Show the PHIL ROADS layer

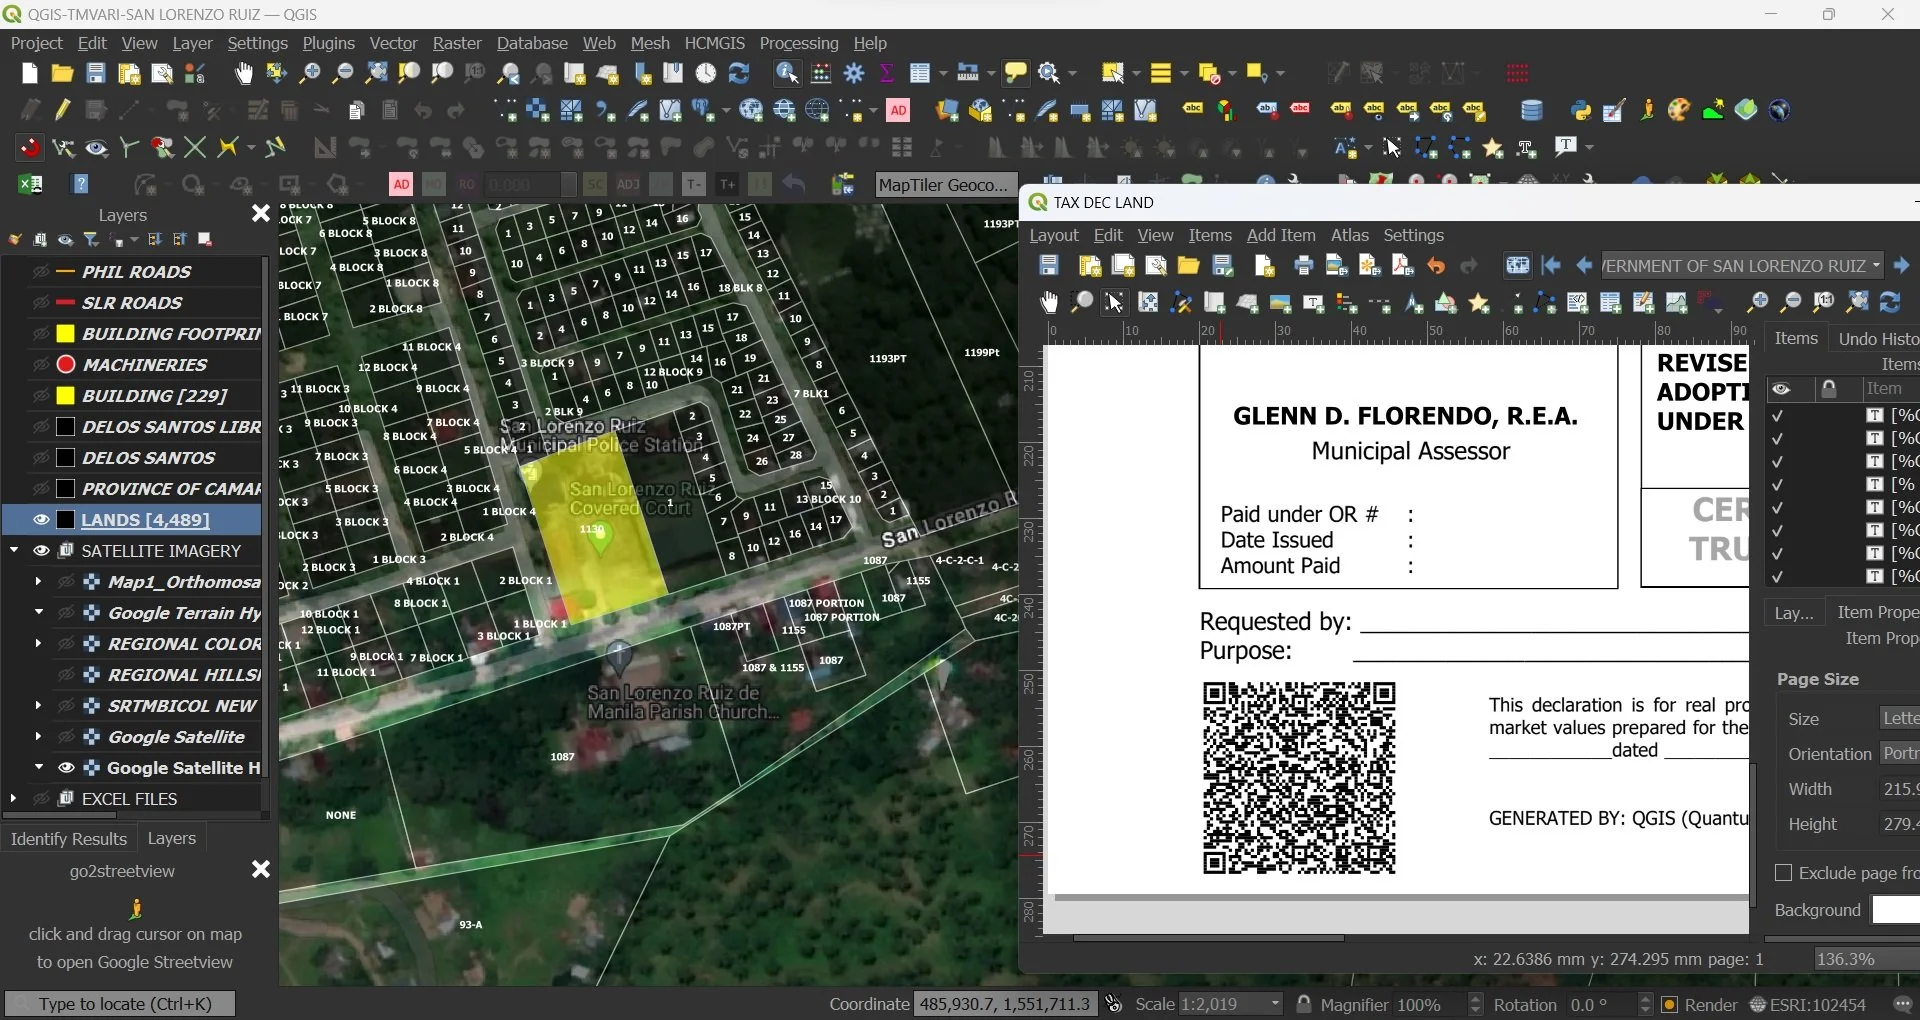pos(41,272)
